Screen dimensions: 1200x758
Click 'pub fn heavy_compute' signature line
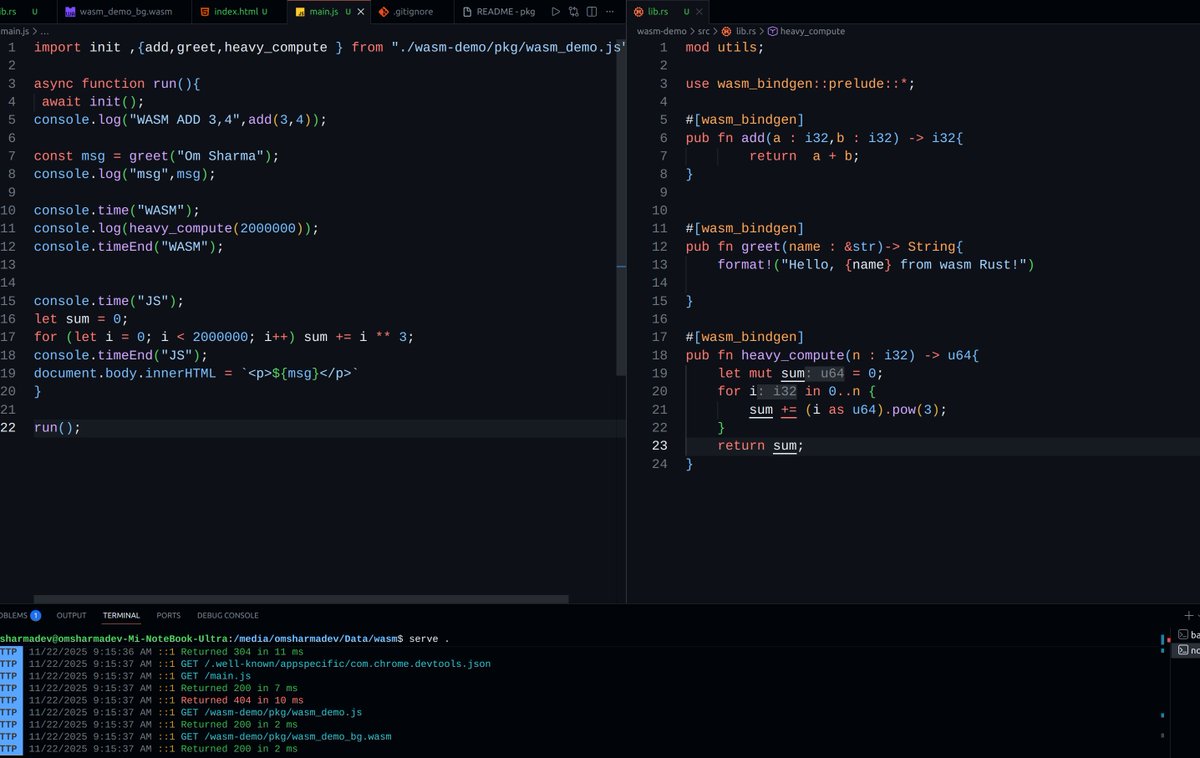(832, 355)
